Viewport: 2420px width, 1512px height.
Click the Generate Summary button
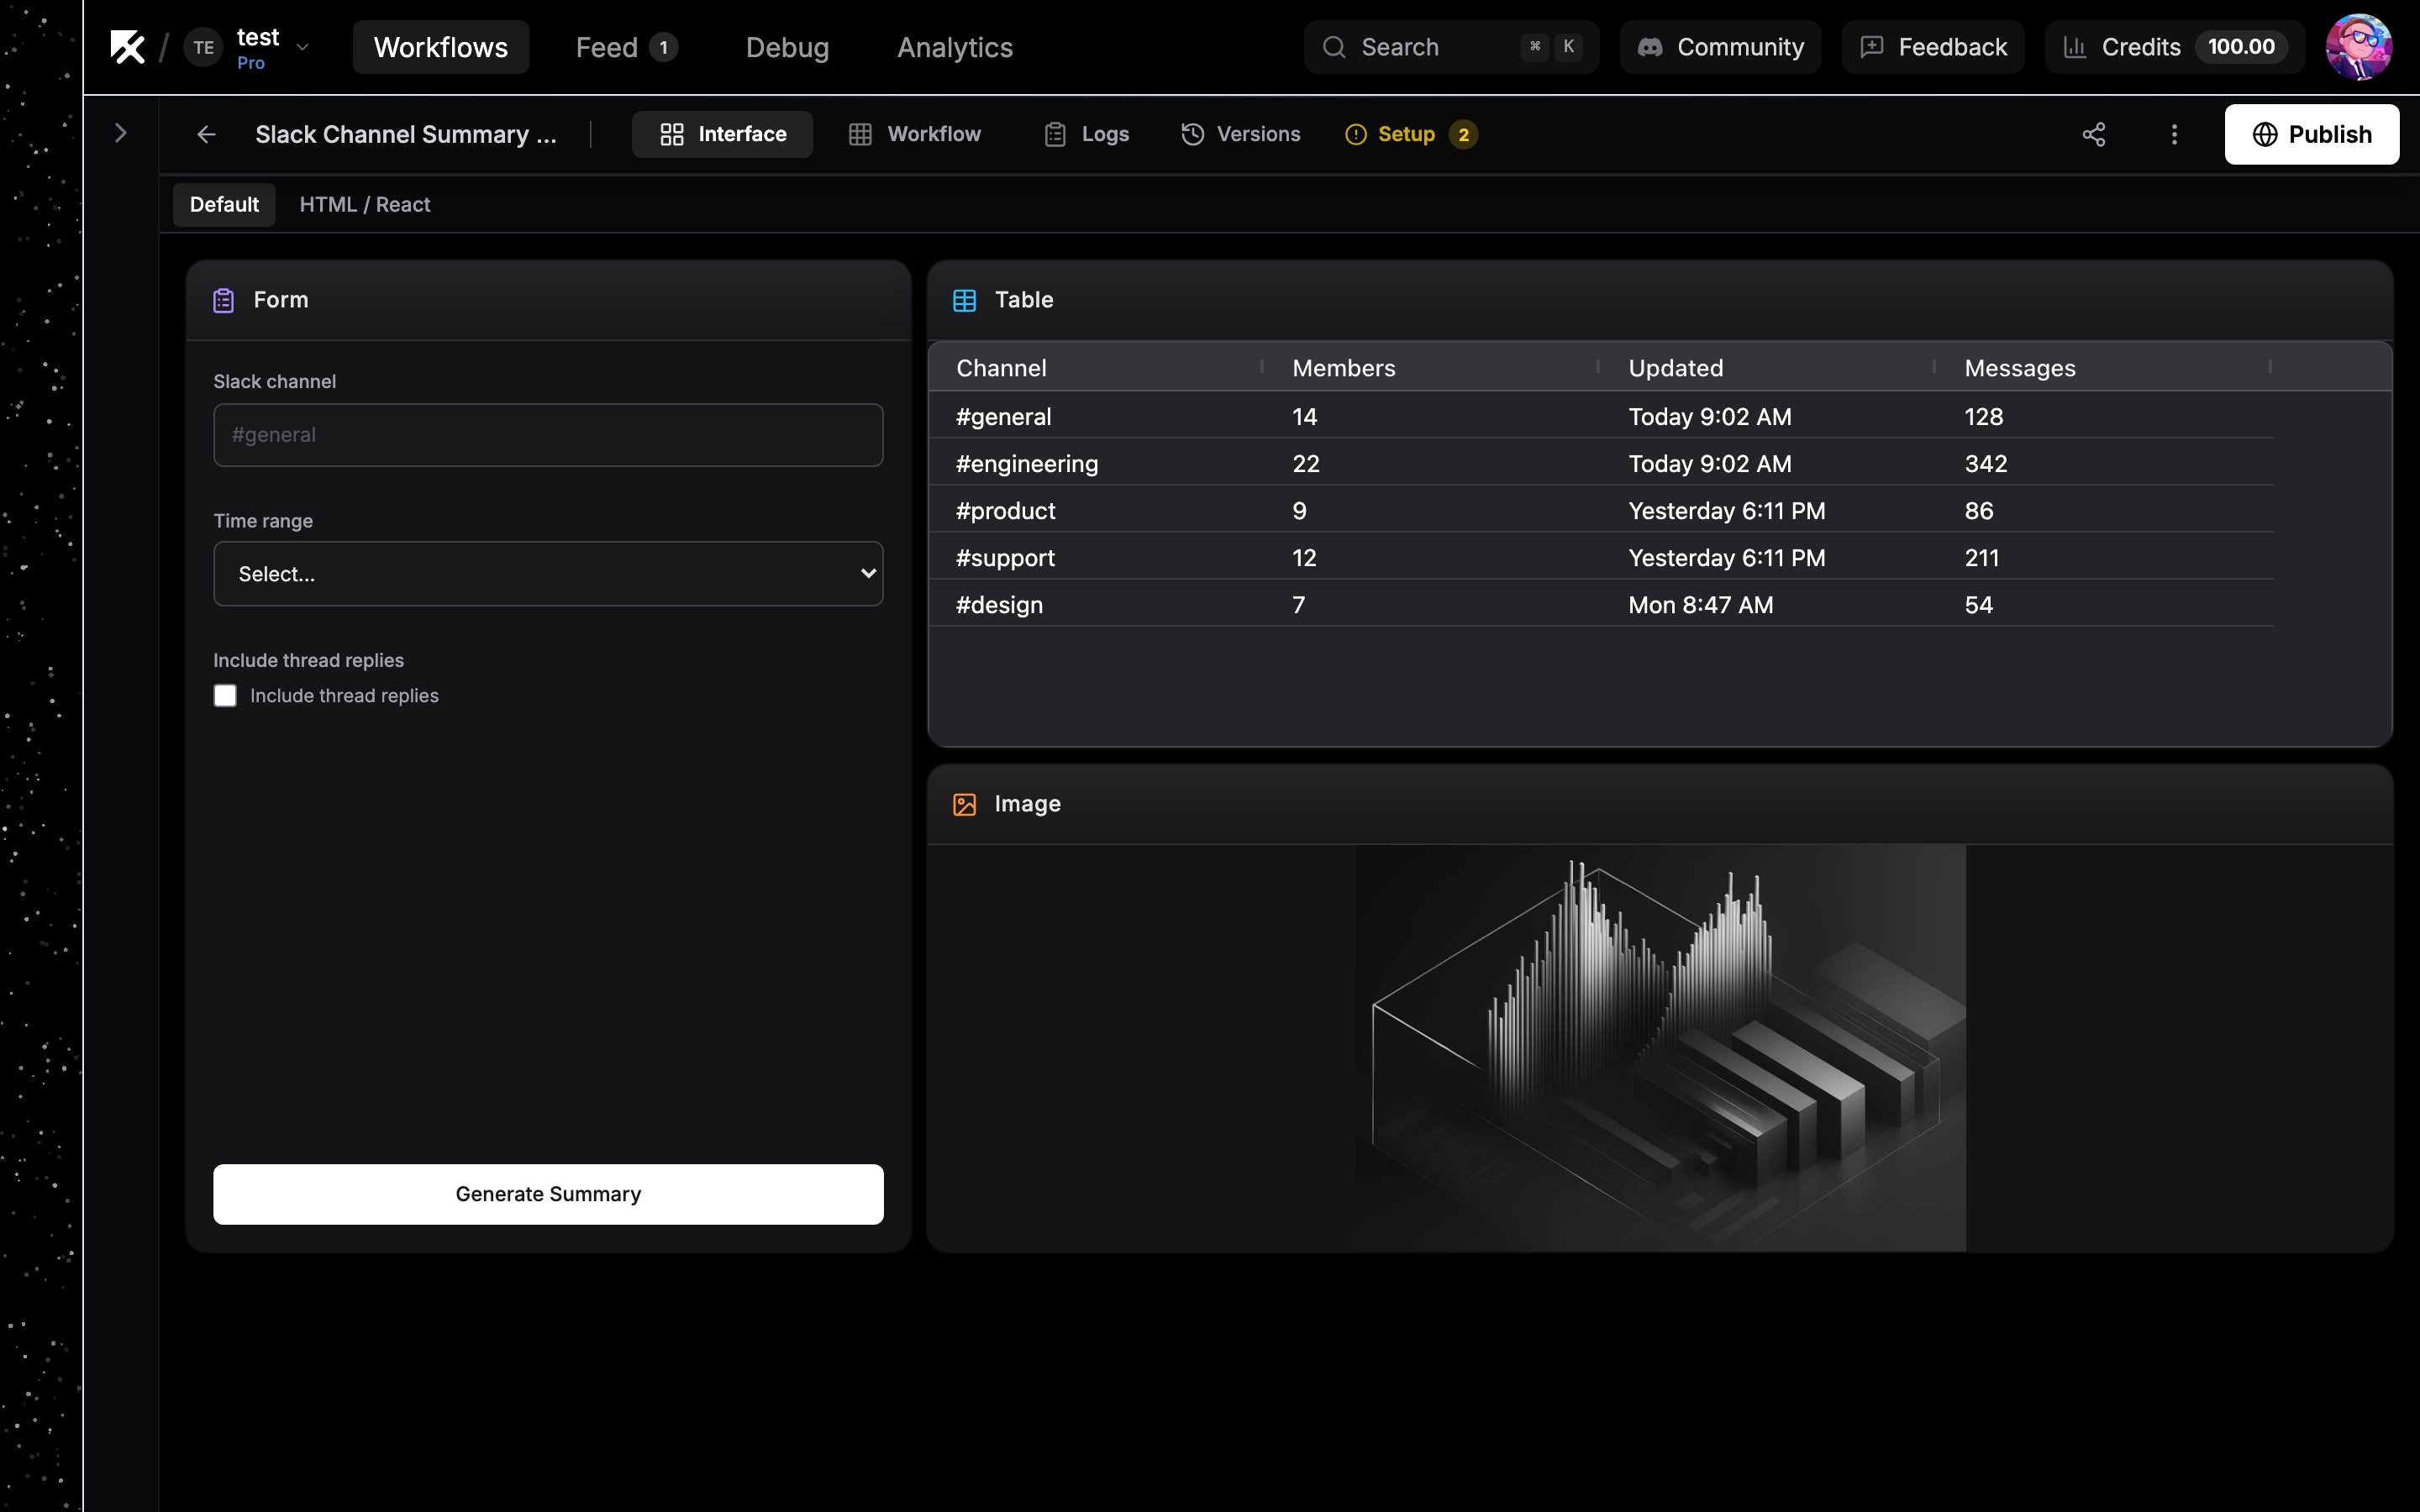(548, 1194)
